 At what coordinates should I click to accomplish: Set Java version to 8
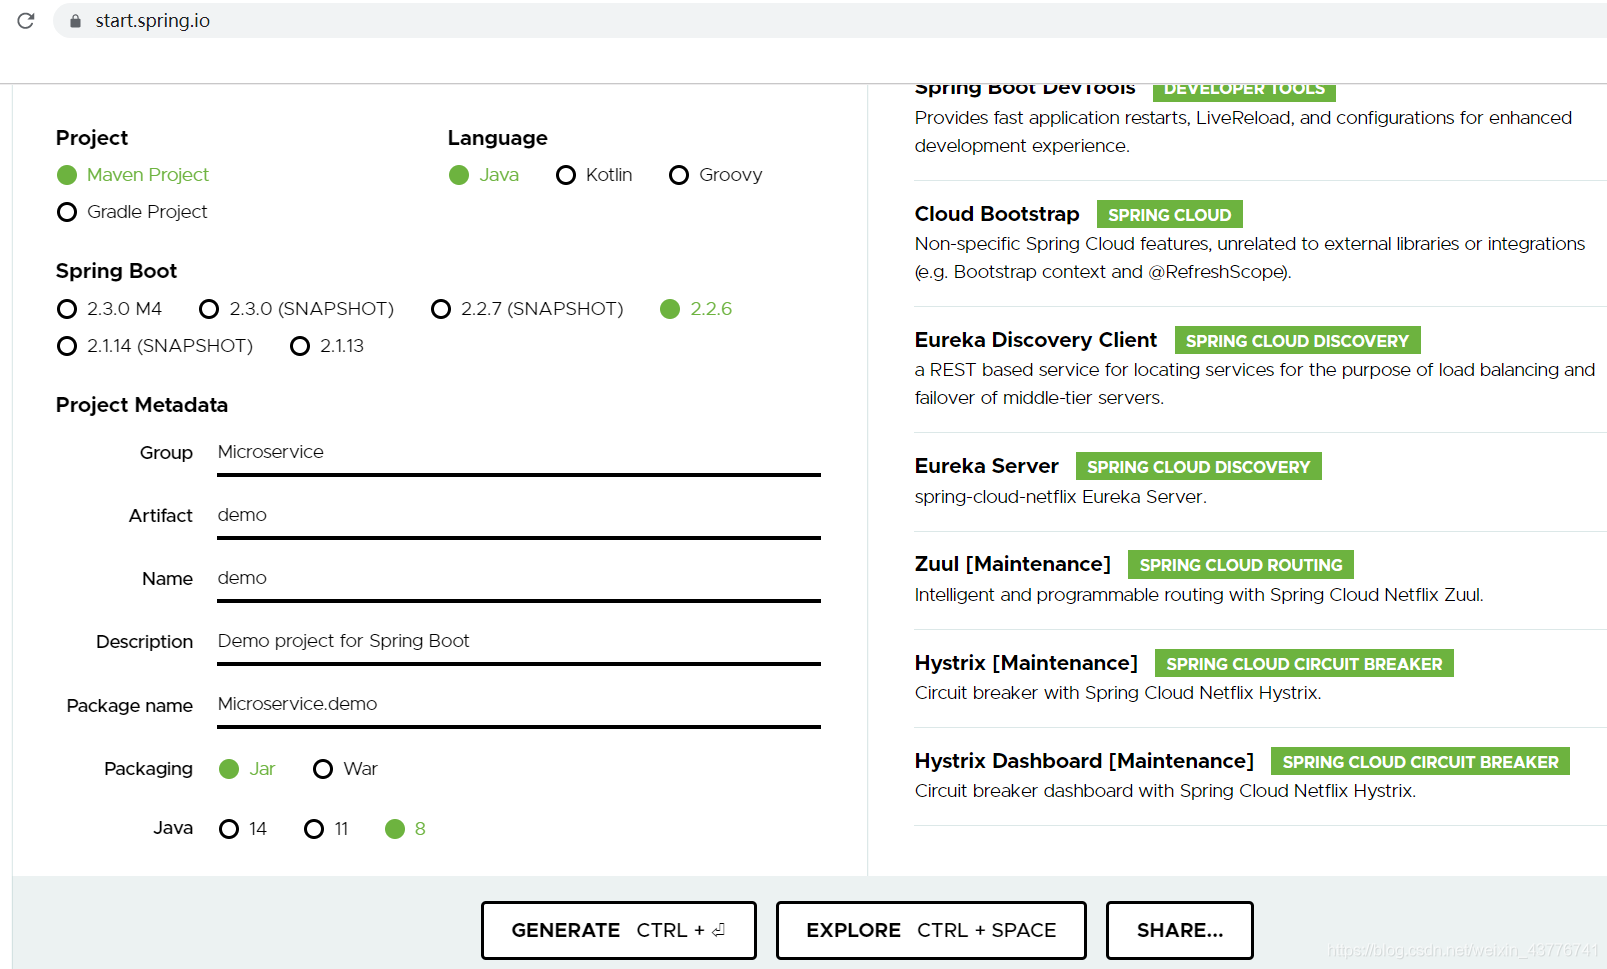[405, 829]
